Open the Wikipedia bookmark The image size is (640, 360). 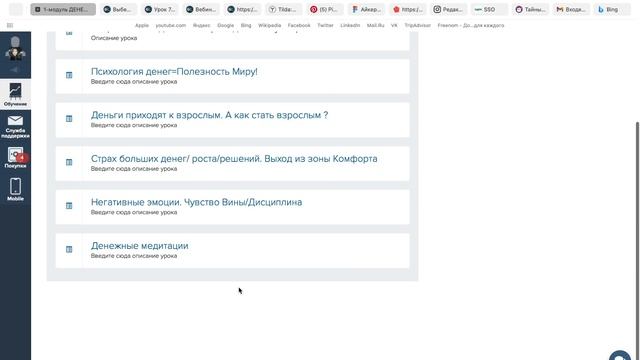(x=269, y=25)
